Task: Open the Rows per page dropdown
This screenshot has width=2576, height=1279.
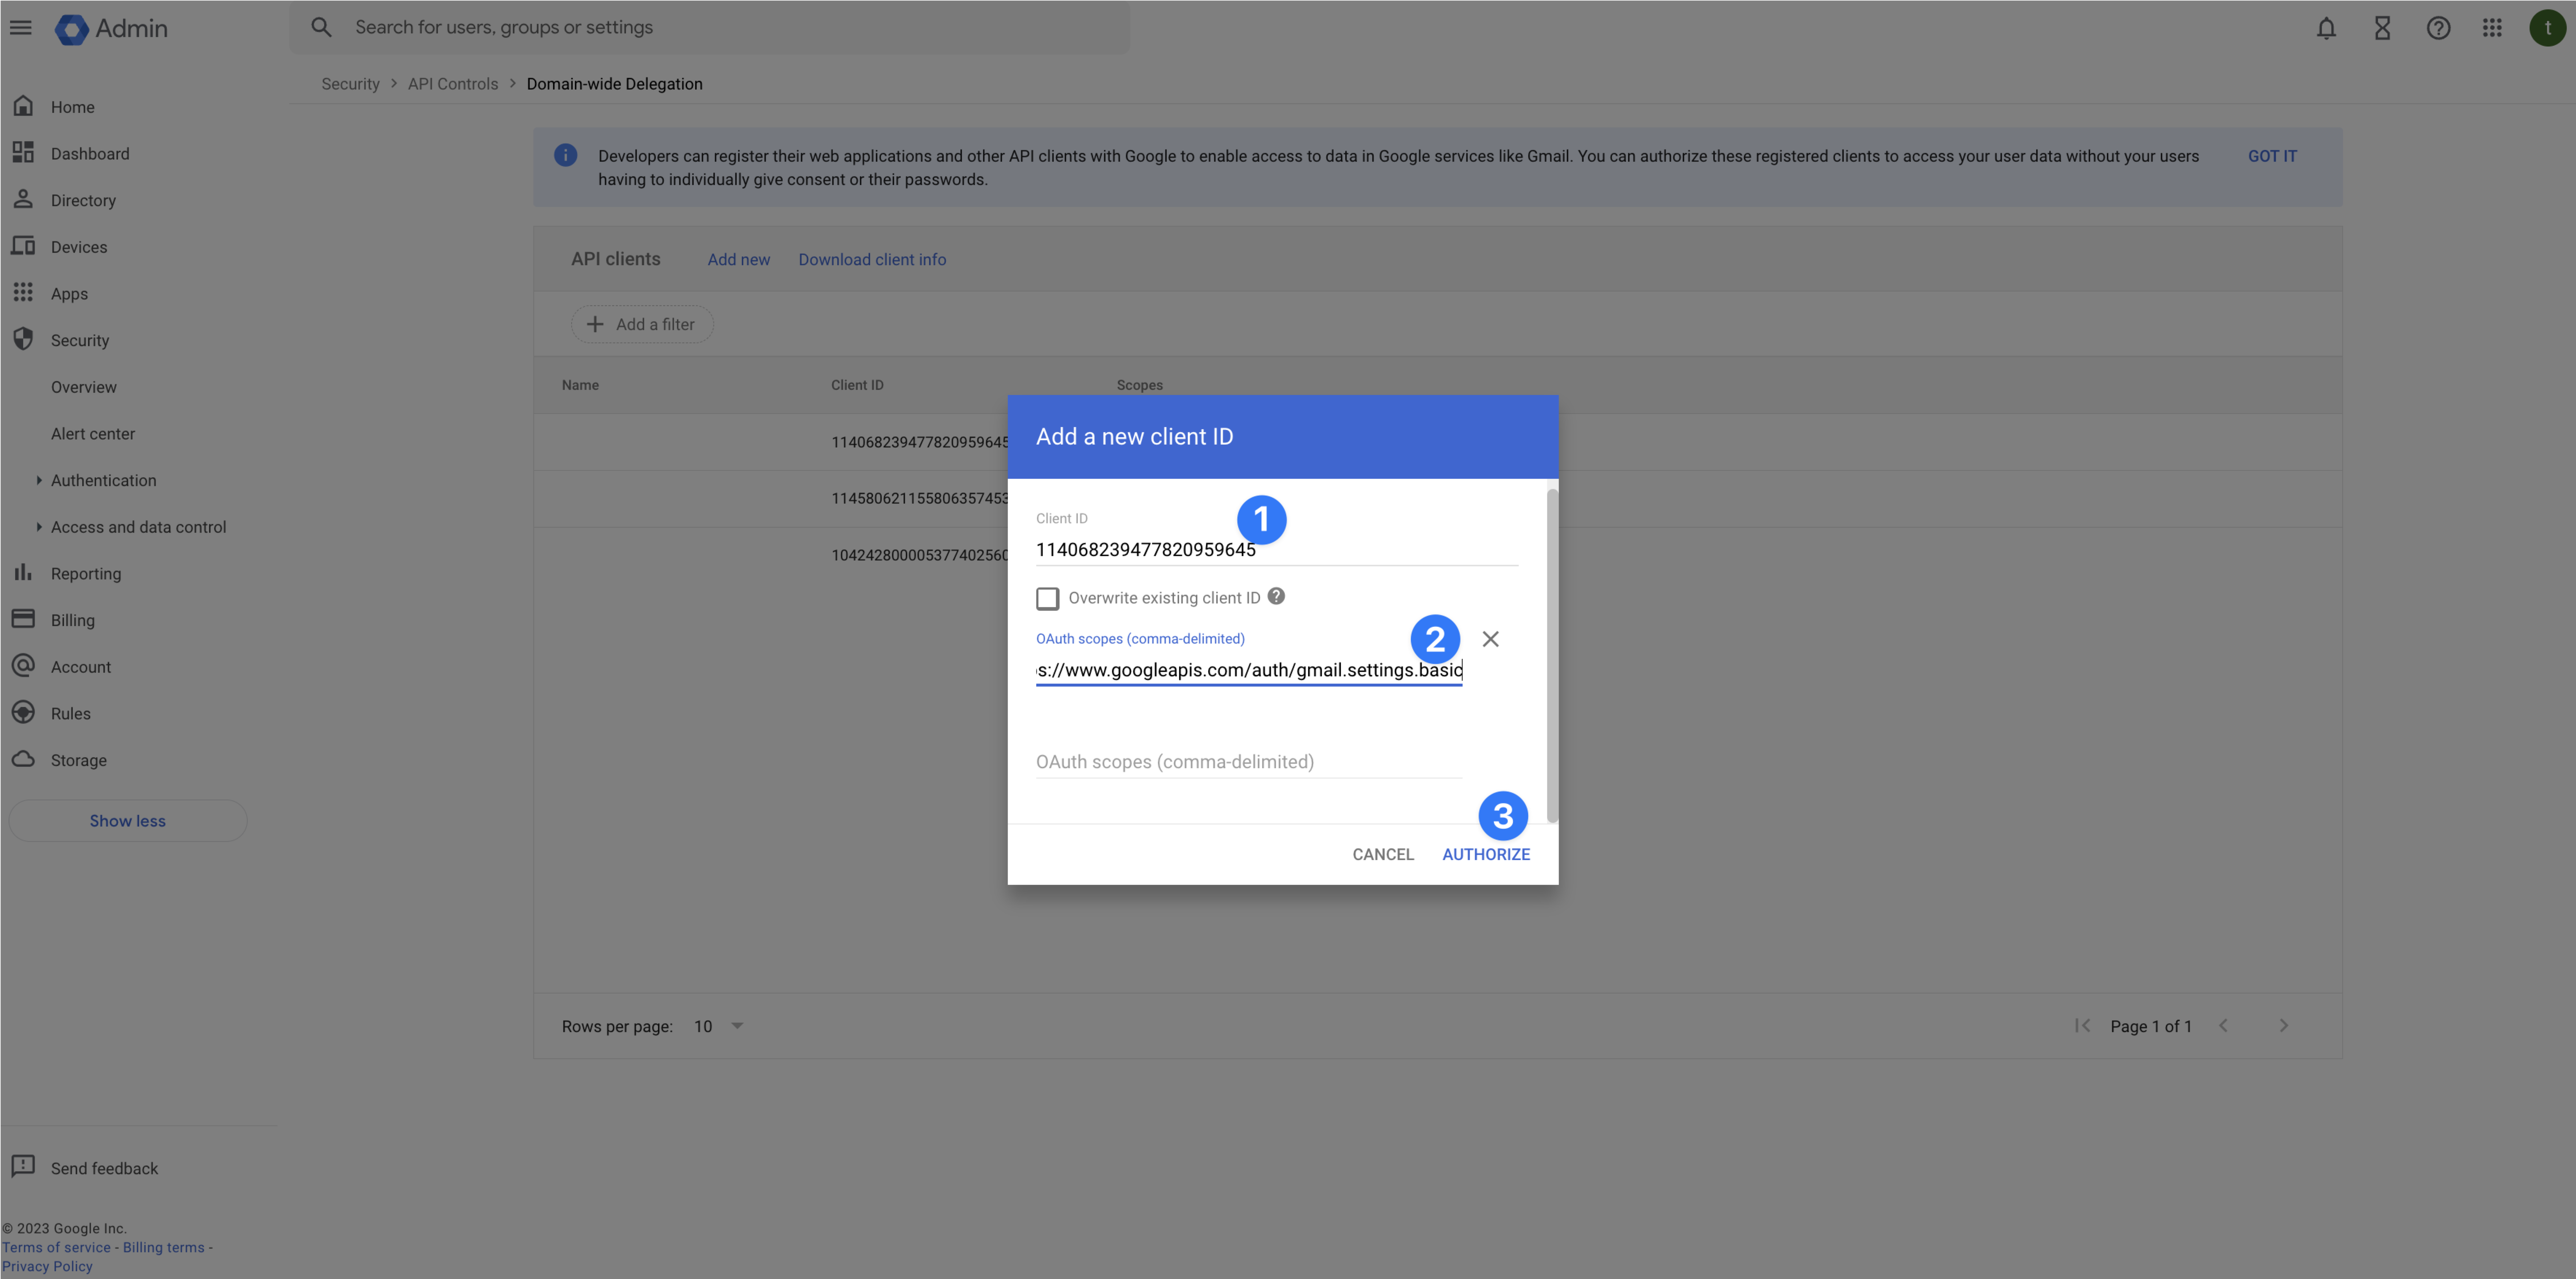Action: pyautogui.click(x=720, y=1026)
